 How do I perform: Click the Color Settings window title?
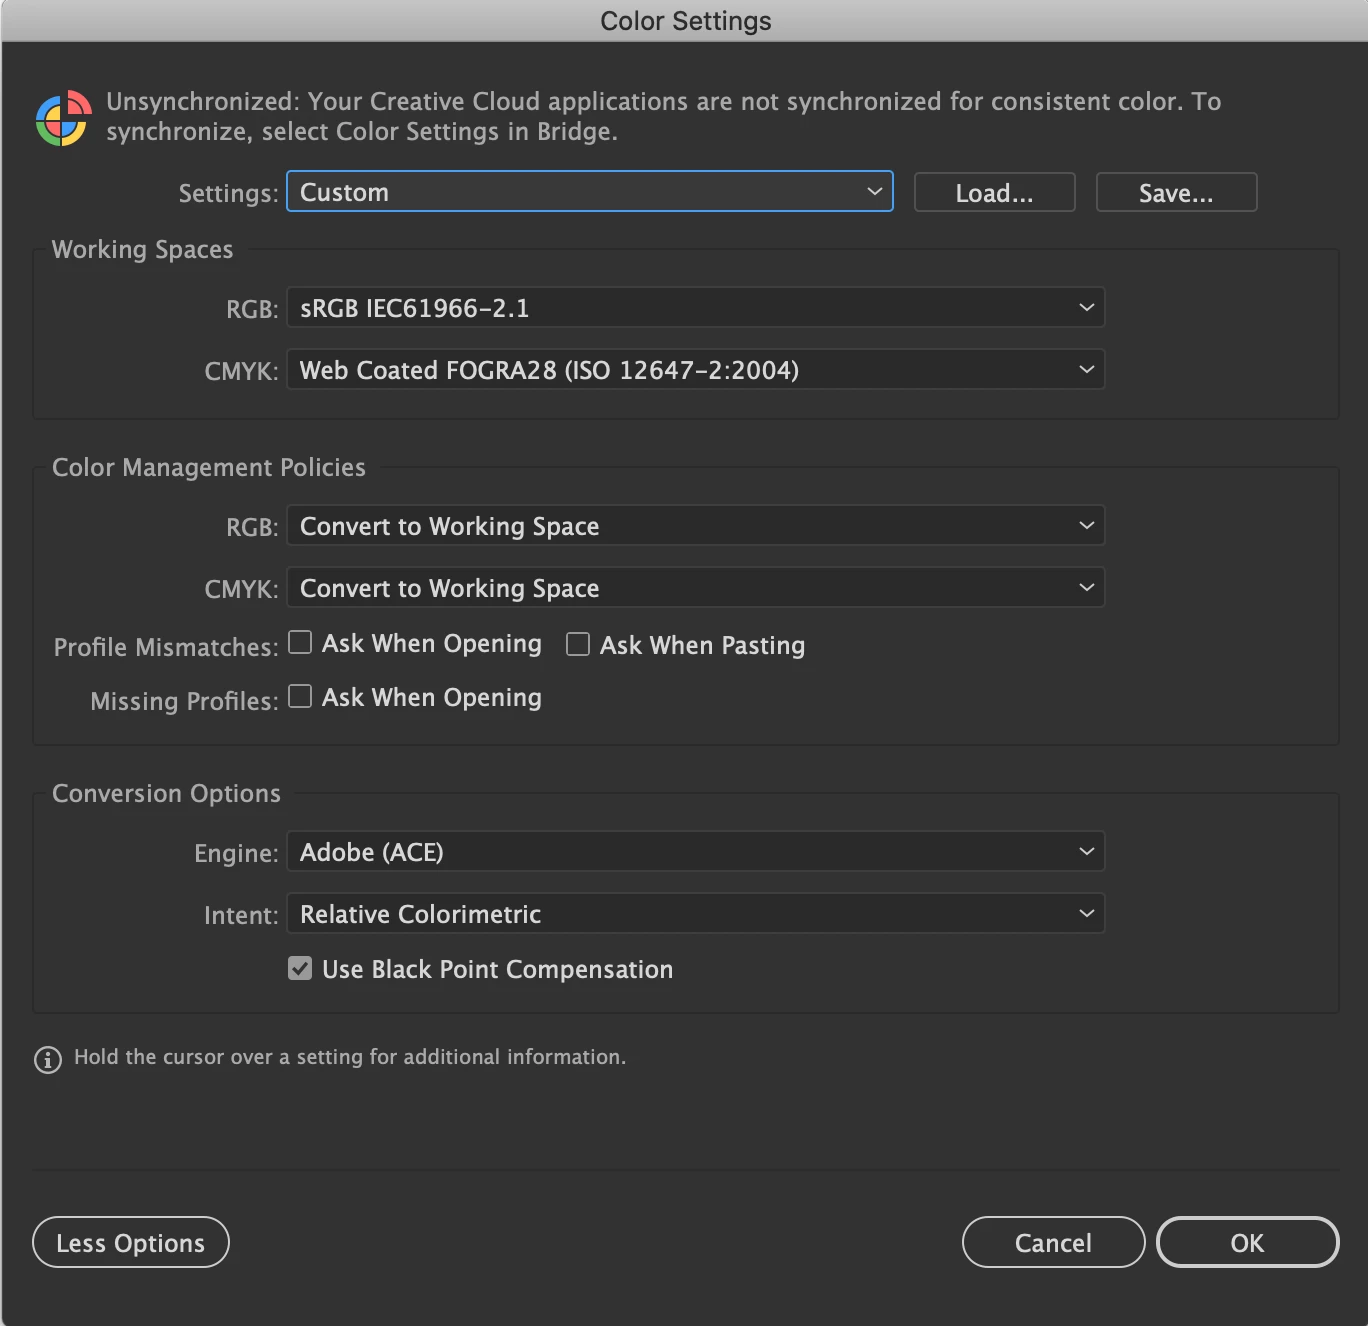pos(686,21)
